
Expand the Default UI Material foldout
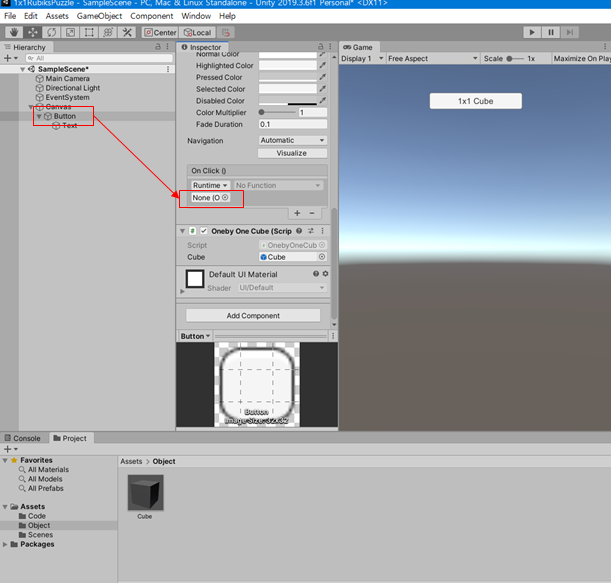(x=182, y=291)
